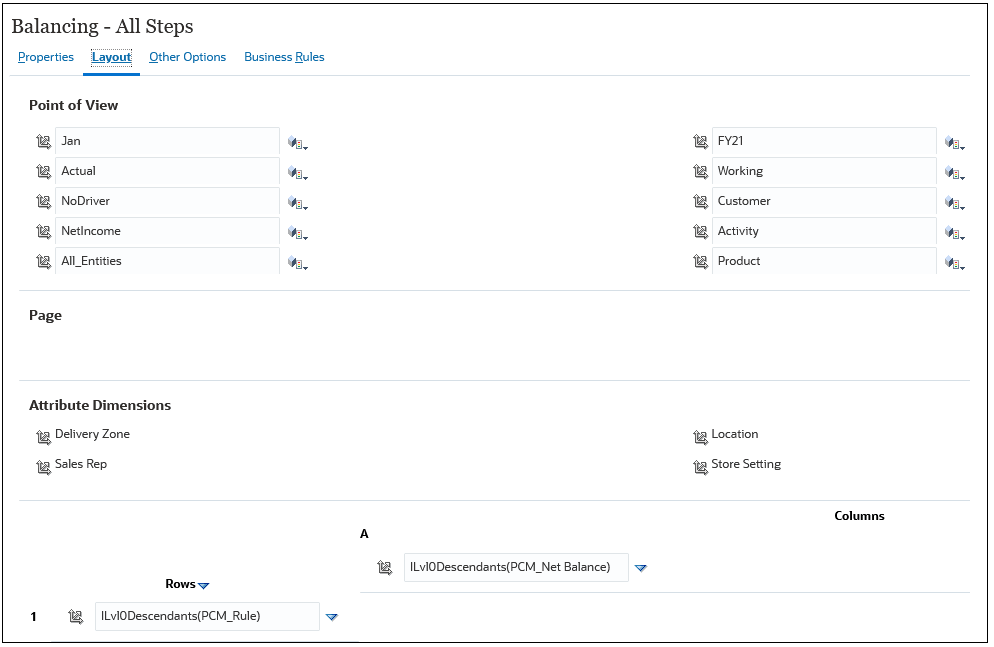The width and height of the screenshot is (994, 647).
Task: Select the hierarchy icon next to Working
Action: [x=701, y=172]
